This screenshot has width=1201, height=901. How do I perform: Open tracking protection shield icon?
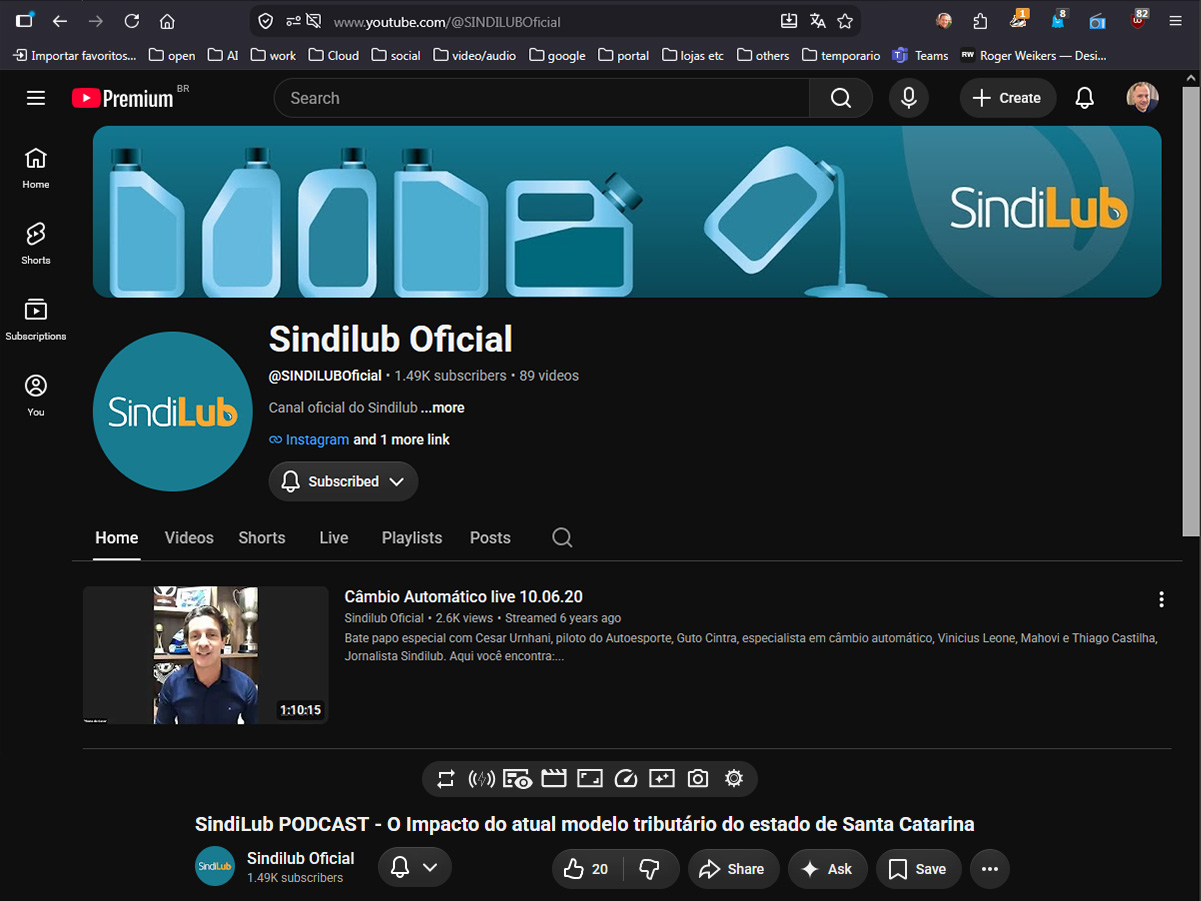(x=265, y=21)
